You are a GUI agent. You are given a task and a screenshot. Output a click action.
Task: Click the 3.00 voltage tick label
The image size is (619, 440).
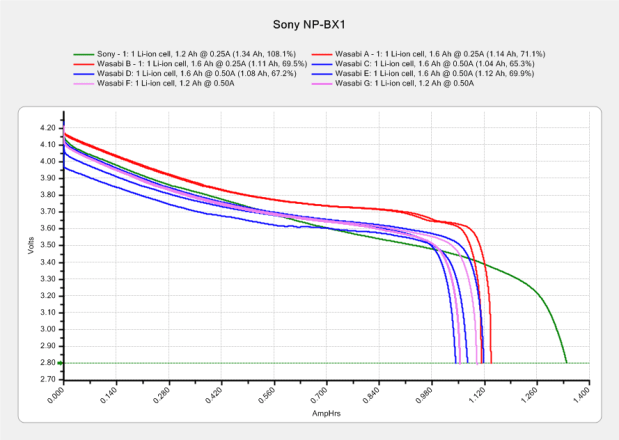point(47,329)
